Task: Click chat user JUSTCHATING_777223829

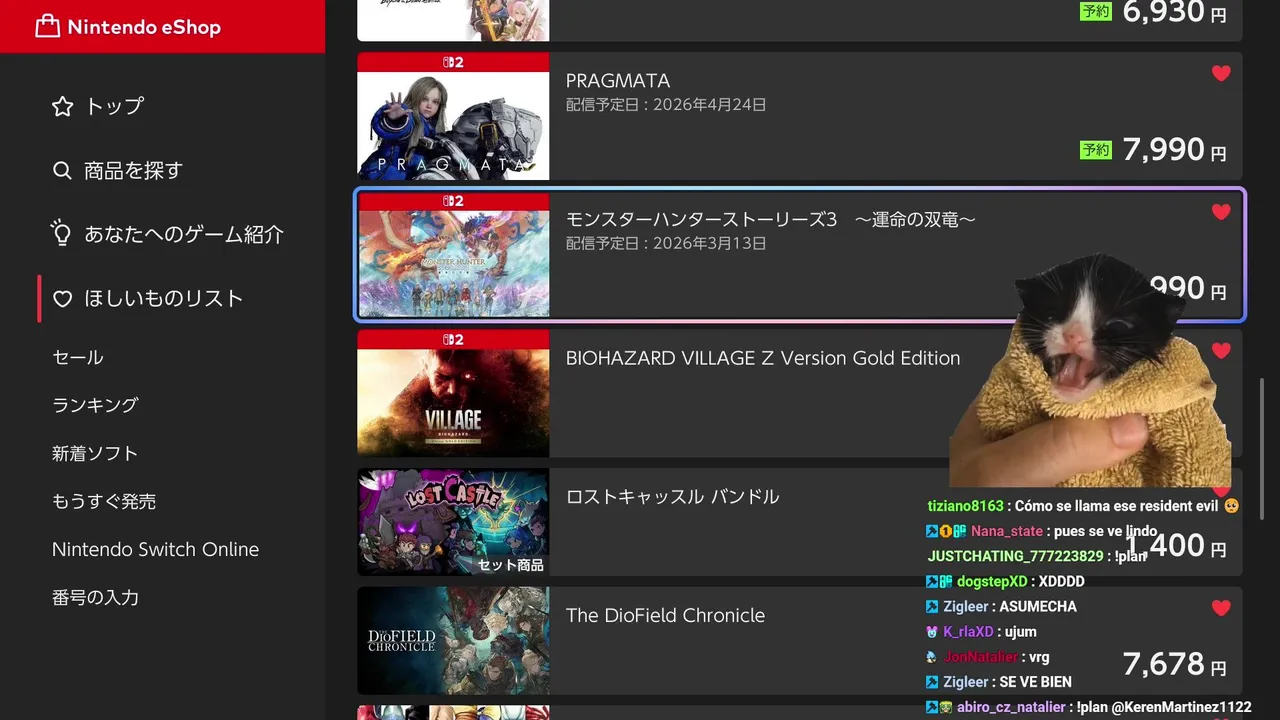Action: [1015, 556]
